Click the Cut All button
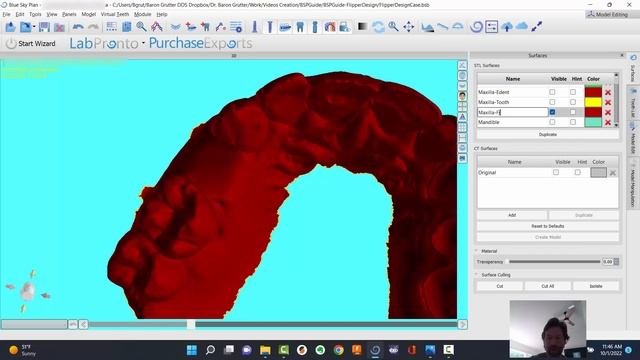The height and width of the screenshot is (360, 640). pyautogui.click(x=548, y=286)
